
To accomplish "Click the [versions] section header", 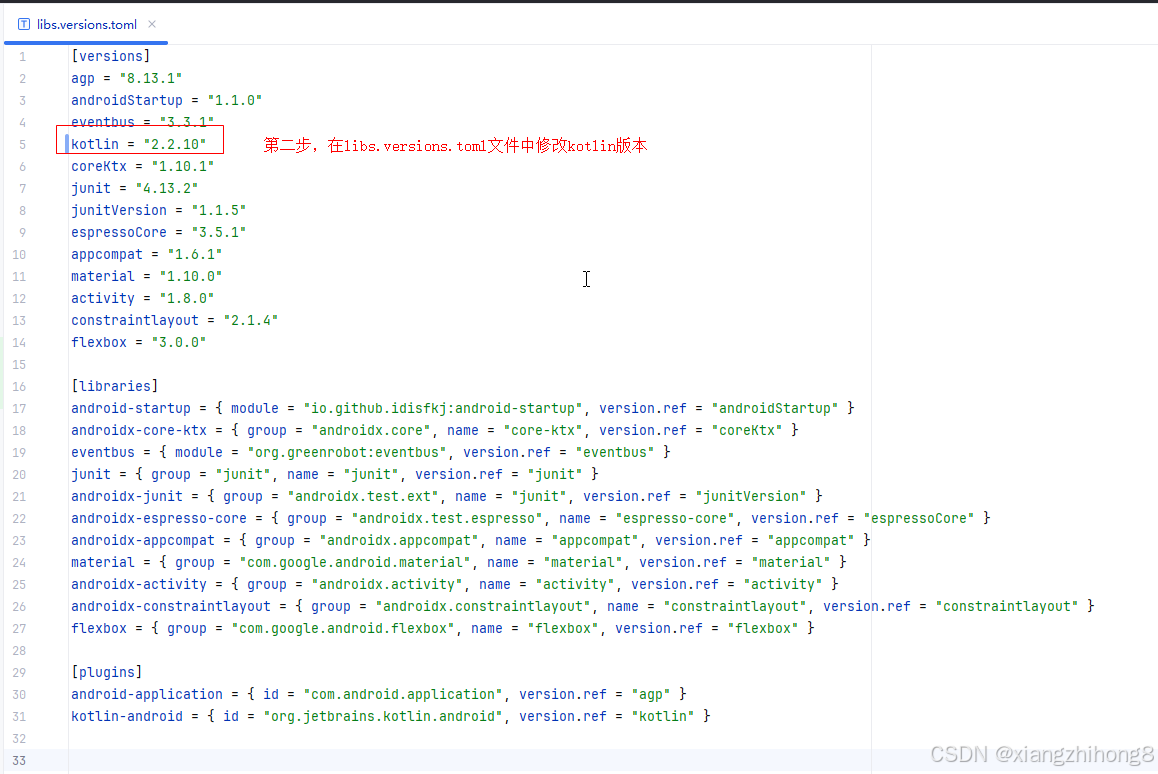I will [111, 56].
